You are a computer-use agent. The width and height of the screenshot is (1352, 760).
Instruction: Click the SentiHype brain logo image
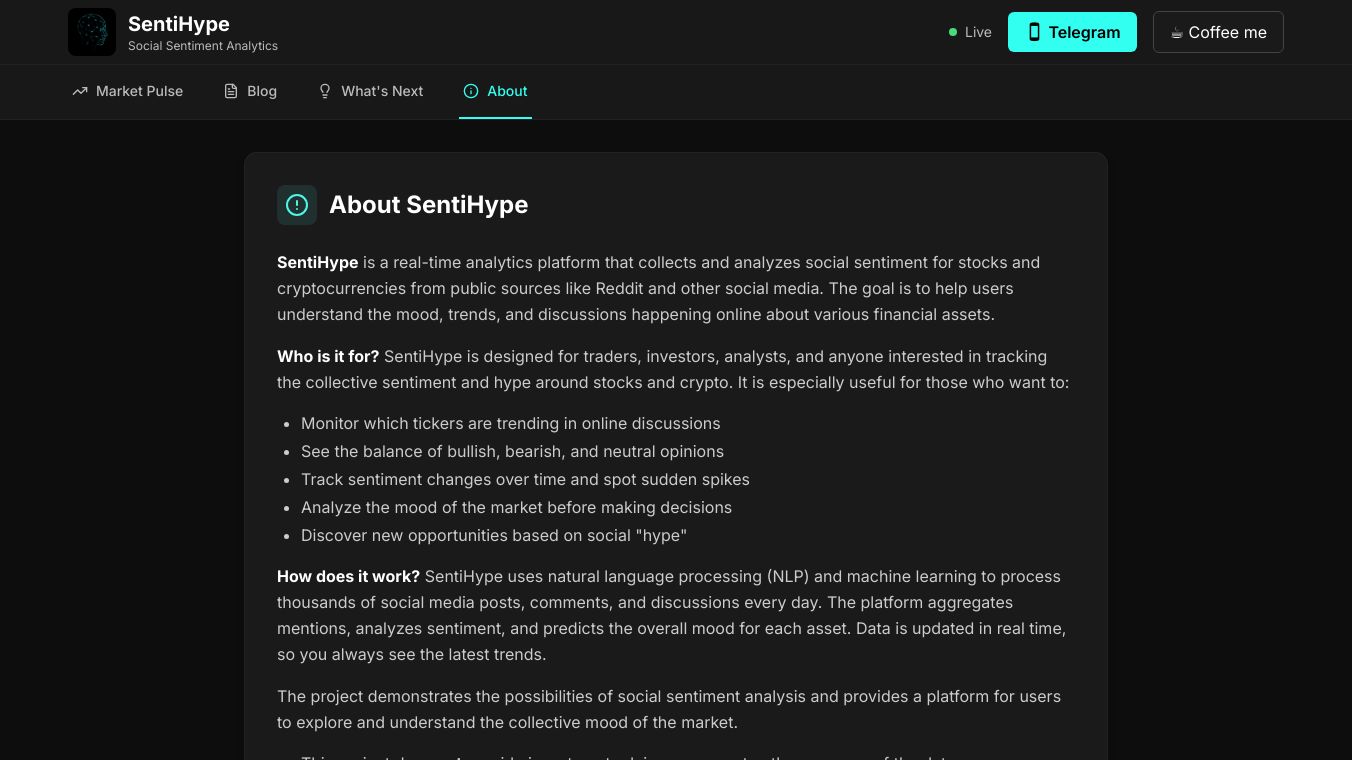[92, 32]
